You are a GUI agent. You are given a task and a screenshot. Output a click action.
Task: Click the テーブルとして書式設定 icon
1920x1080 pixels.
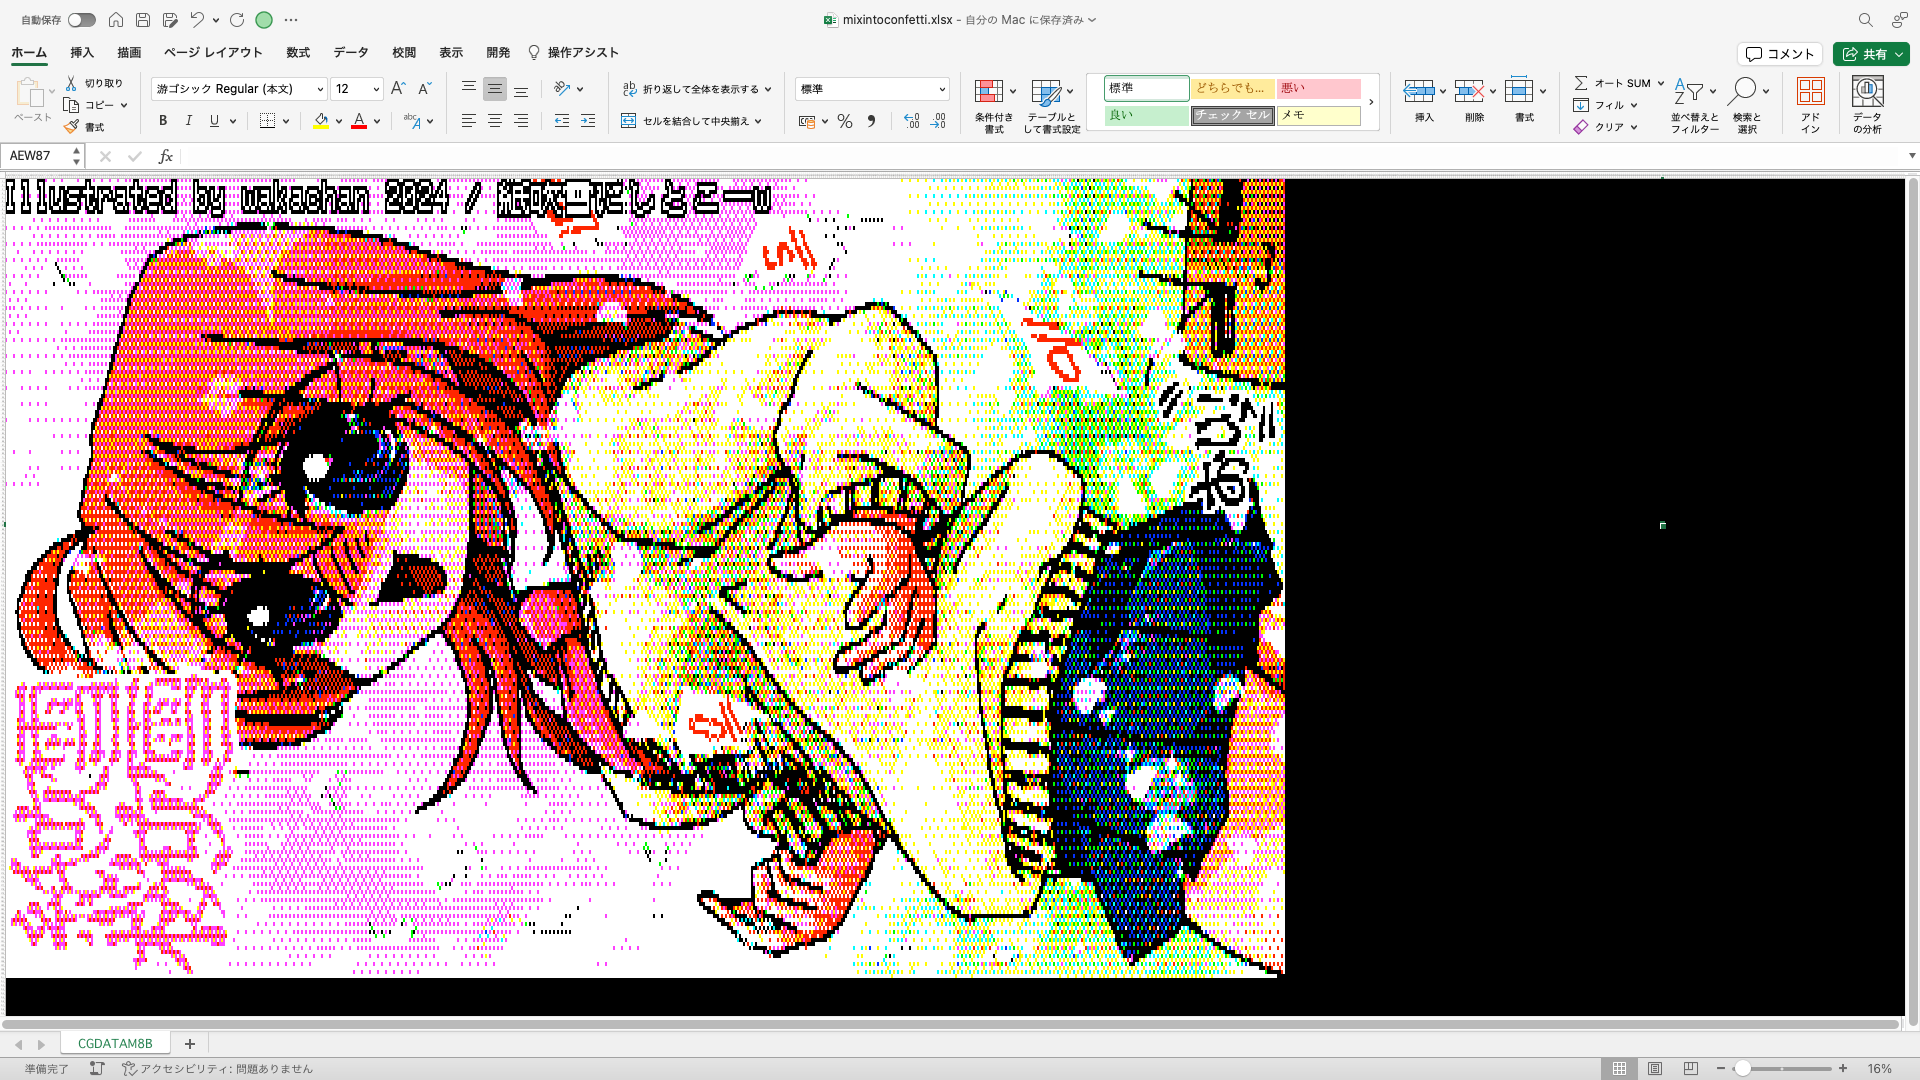click(x=1046, y=93)
